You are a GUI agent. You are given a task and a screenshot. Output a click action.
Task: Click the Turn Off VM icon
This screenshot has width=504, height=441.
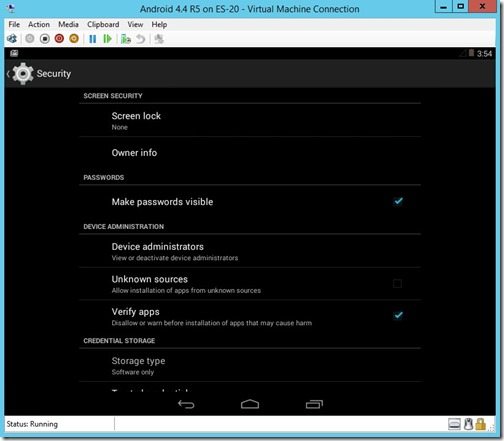coord(45,39)
